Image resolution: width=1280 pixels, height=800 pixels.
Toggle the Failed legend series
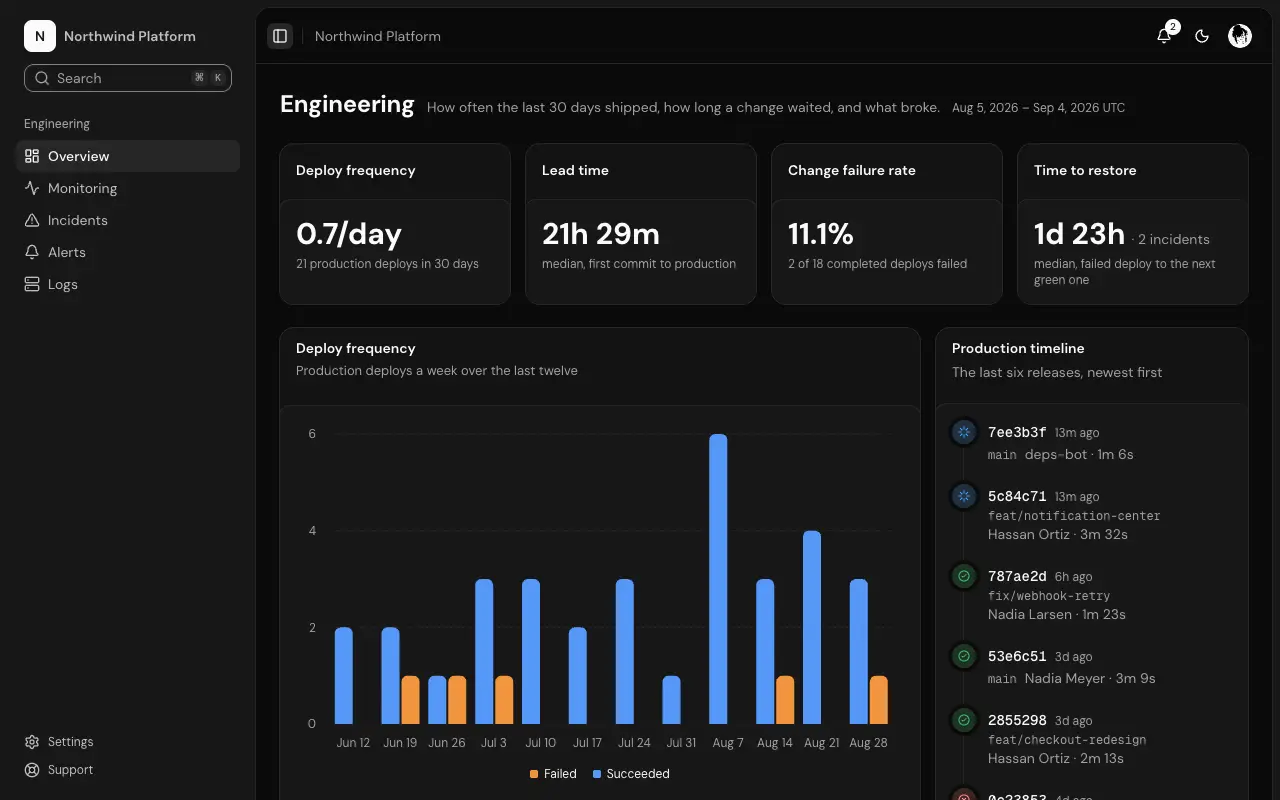[553, 774]
